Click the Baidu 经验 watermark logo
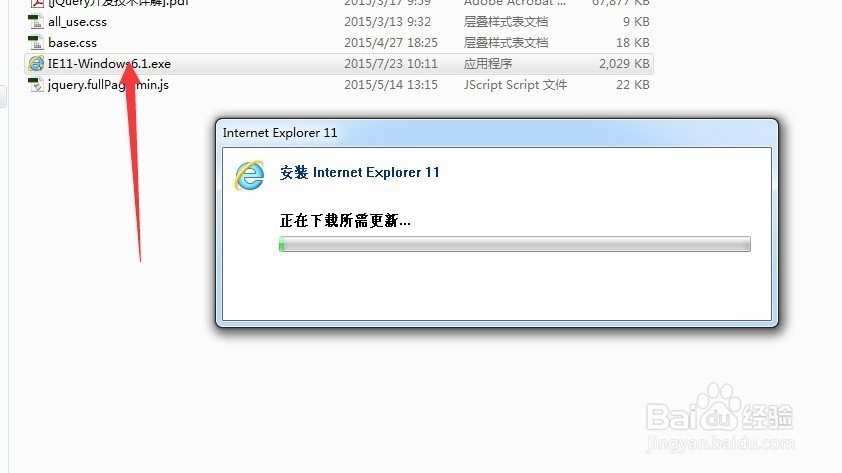The height and width of the screenshot is (473, 842). [x=720, y=416]
